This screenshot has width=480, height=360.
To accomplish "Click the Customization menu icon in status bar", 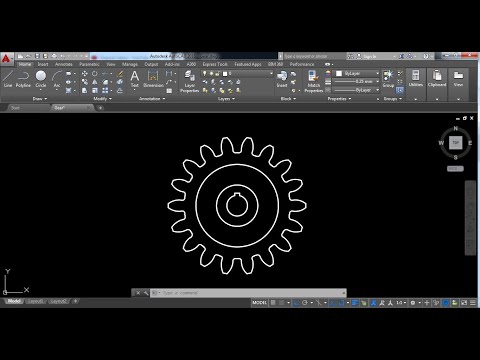I will tap(473, 303).
